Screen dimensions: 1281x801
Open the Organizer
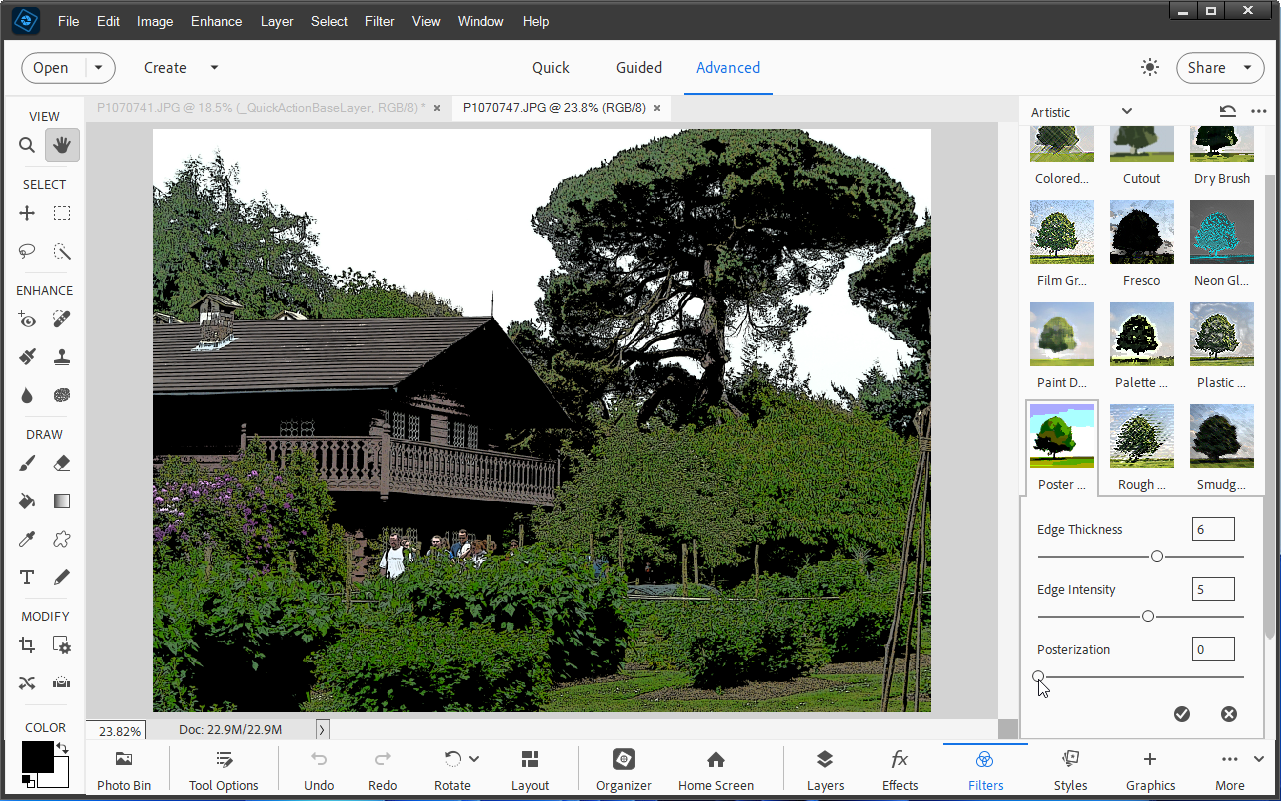click(x=624, y=770)
